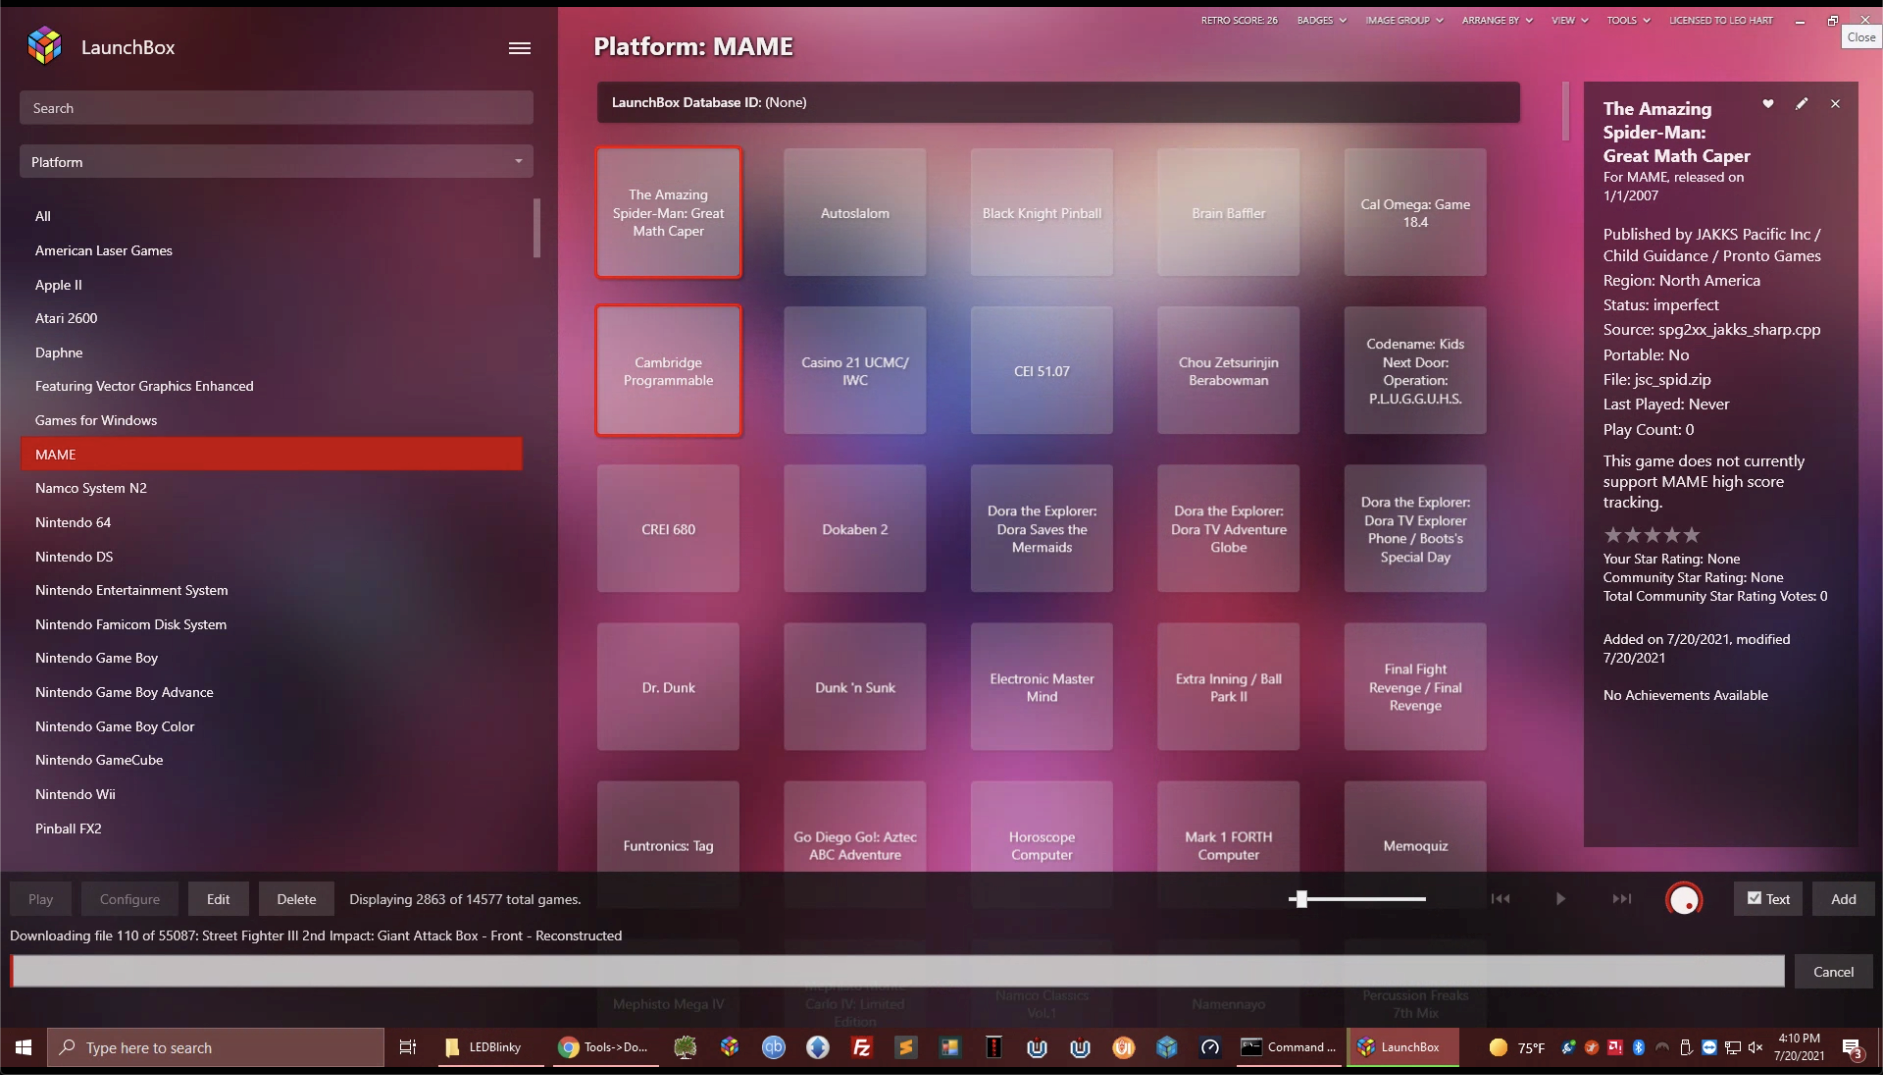Open the Tools dropdown menu

click(x=1628, y=20)
